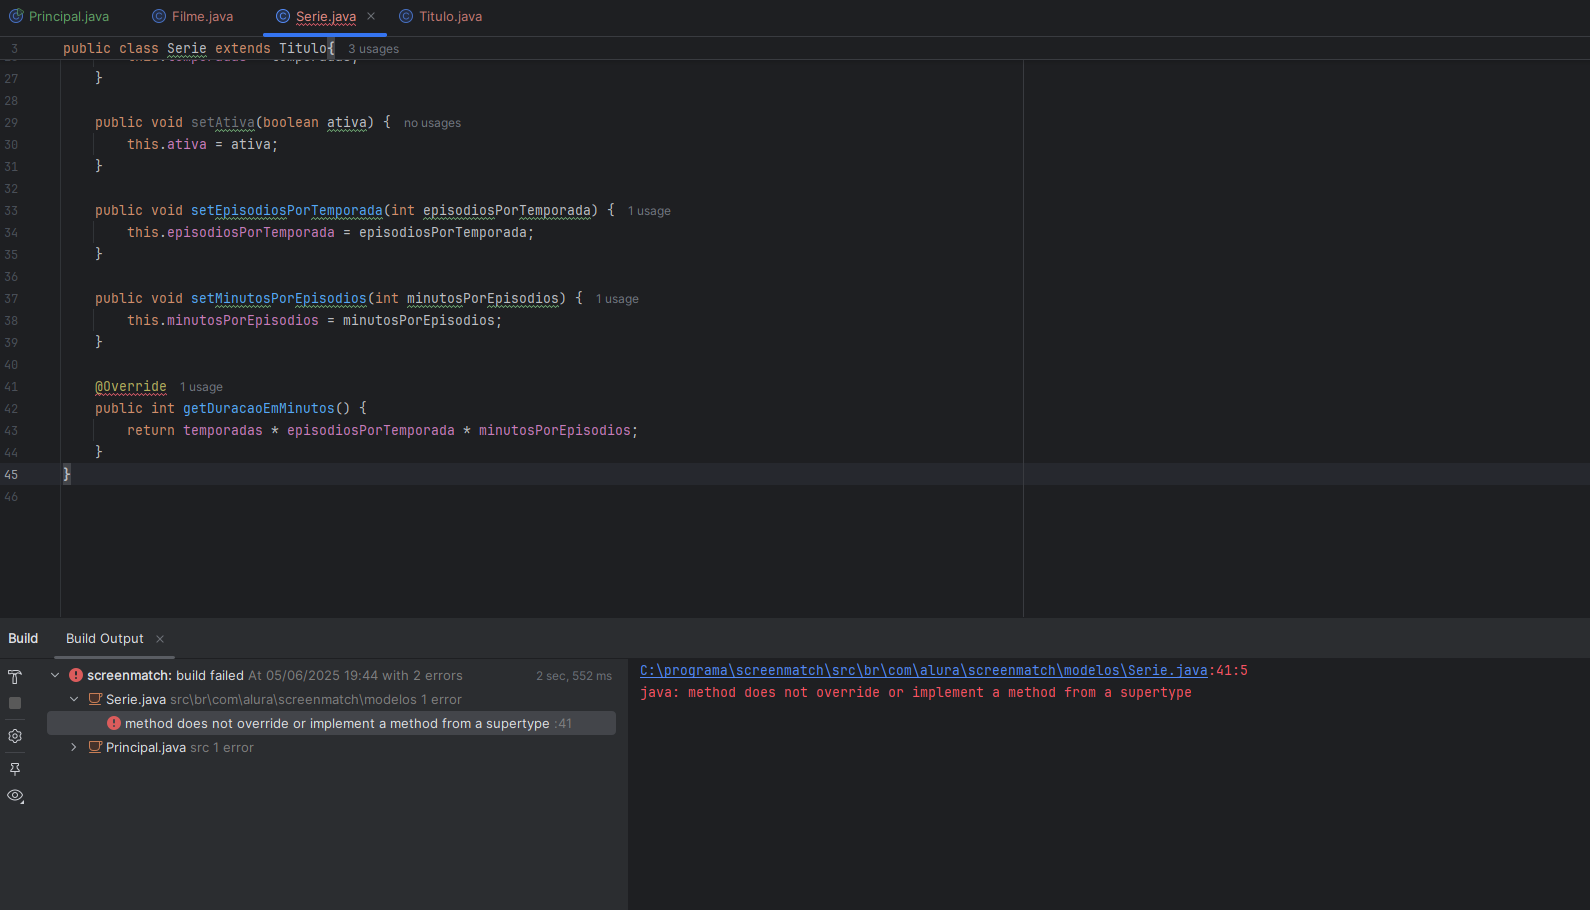Collapse the Serie.java error node
The height and width of the screenshot is (910, 1590).
[74, 699]
